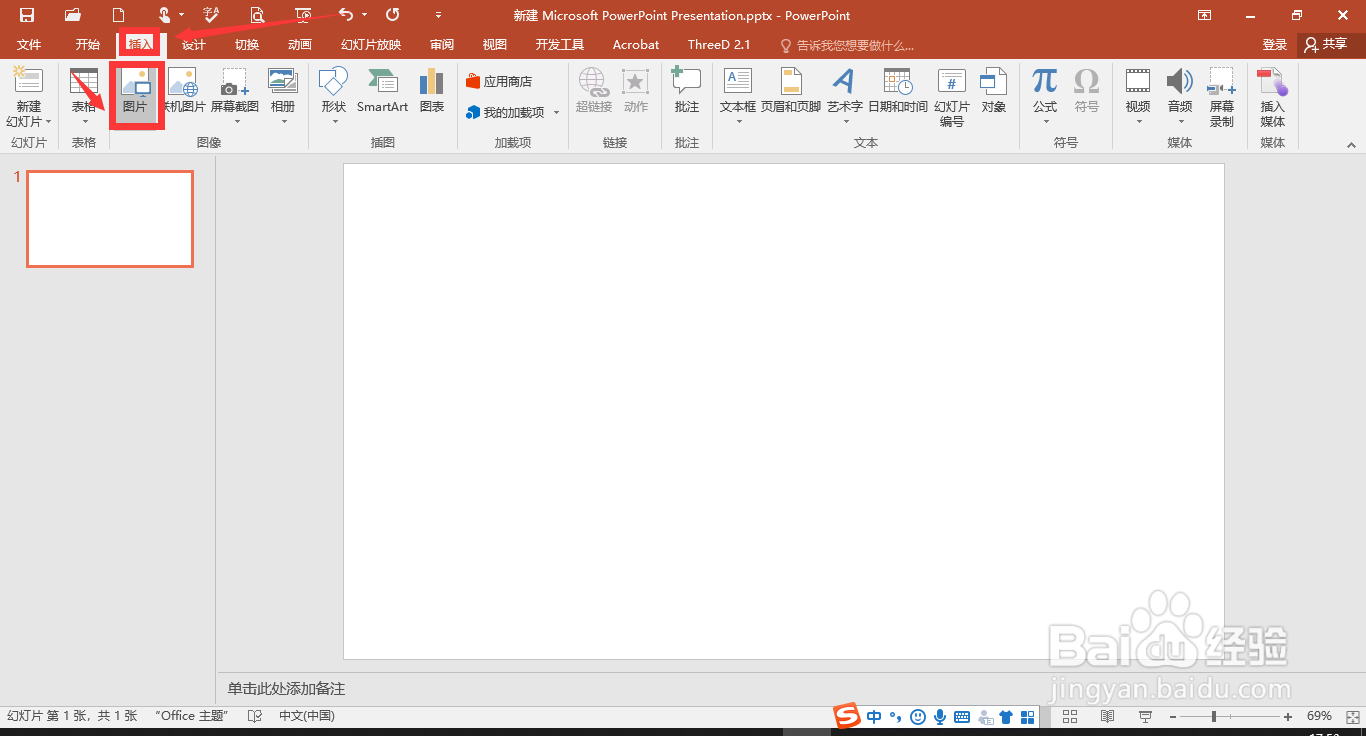Collapse the ribbon with the chevron
Viewport: 1366px width, 736px height.
pos(1351,145)
